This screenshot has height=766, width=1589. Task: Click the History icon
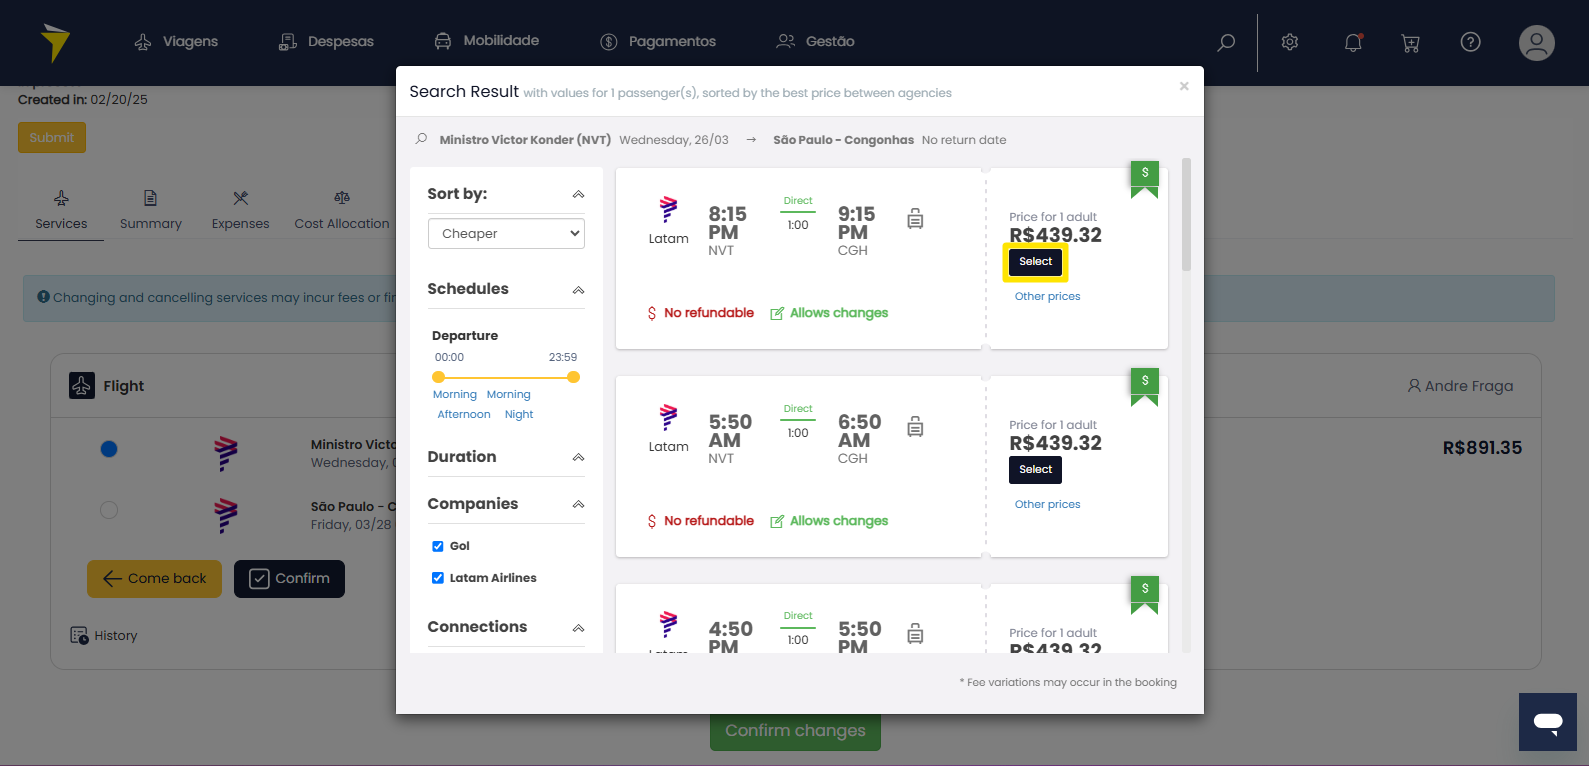(x=79, y=635)
